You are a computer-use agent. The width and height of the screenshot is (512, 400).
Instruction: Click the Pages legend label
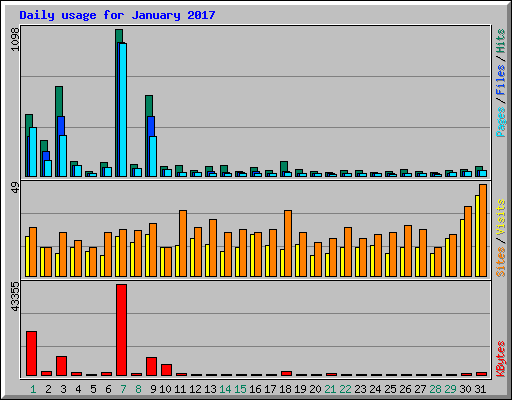(x=500, y=122)
